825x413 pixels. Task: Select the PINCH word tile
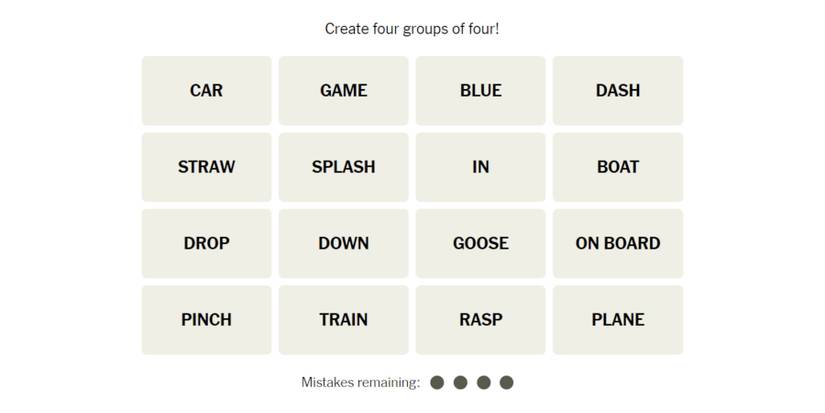pyautogui.click(x=206, y=320)
